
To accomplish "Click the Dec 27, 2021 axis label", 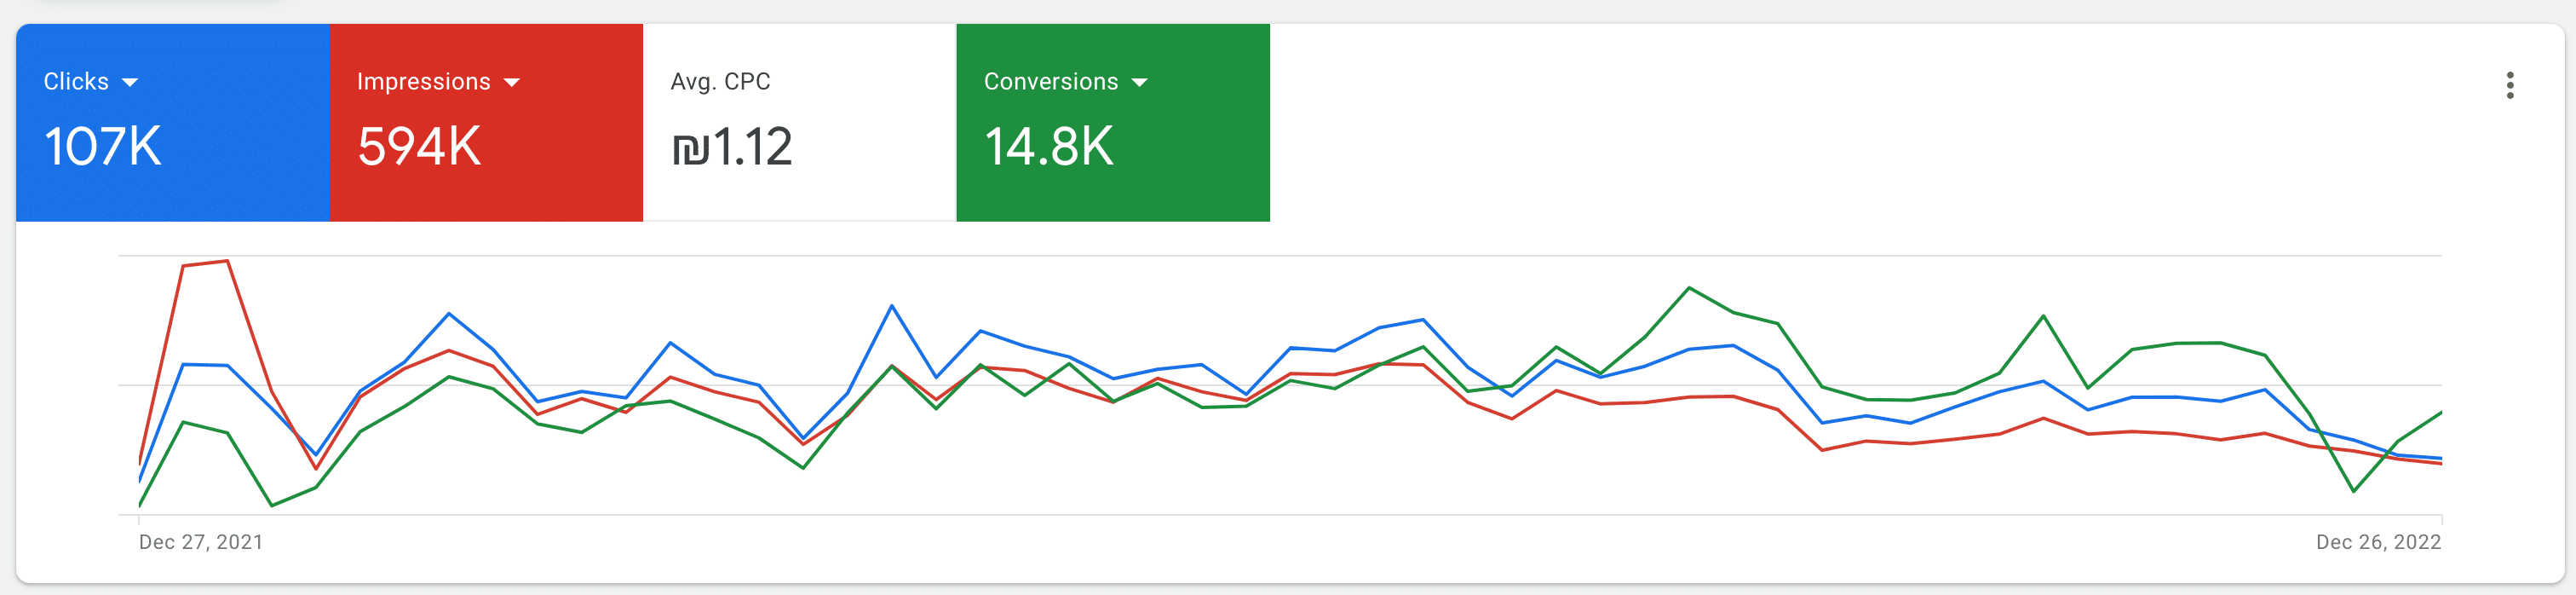I will 201,542.
